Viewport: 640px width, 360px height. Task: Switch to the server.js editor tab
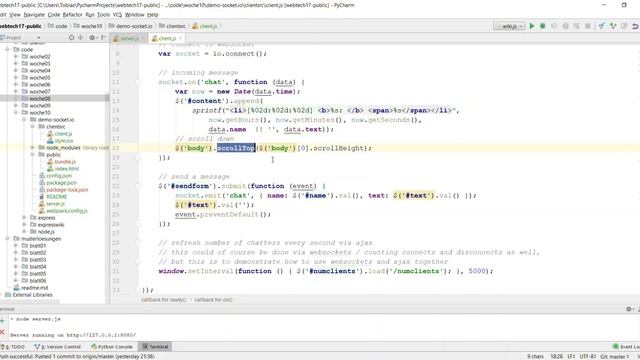click(129, 38)
